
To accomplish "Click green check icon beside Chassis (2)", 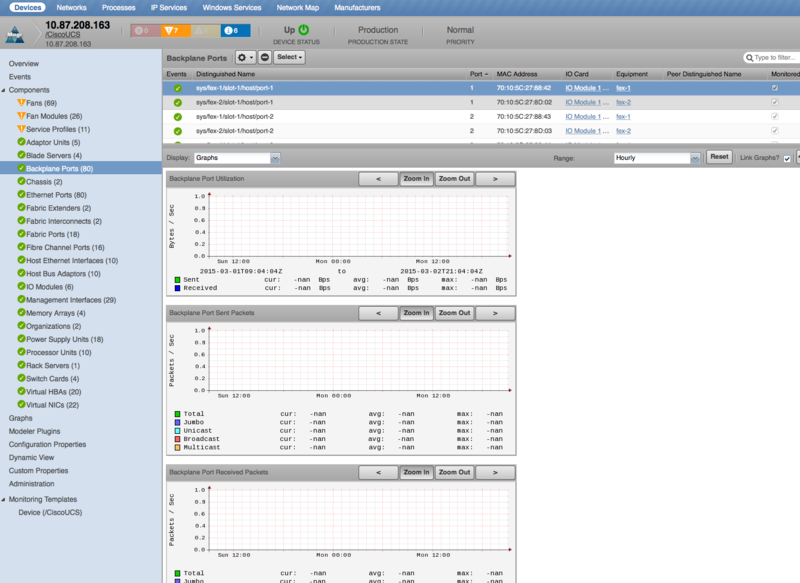I will pos(21,181).
